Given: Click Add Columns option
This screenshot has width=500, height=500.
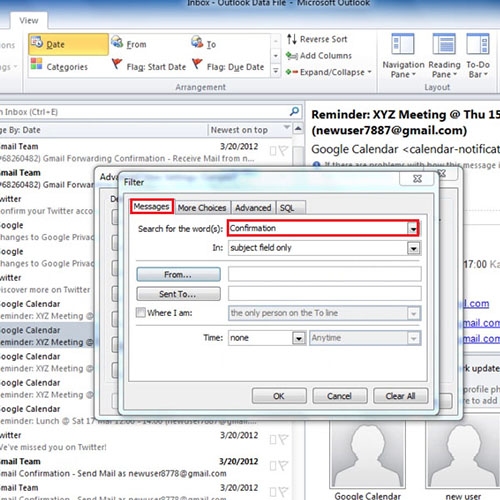Looking at the screenshot, I should (319, 56).
